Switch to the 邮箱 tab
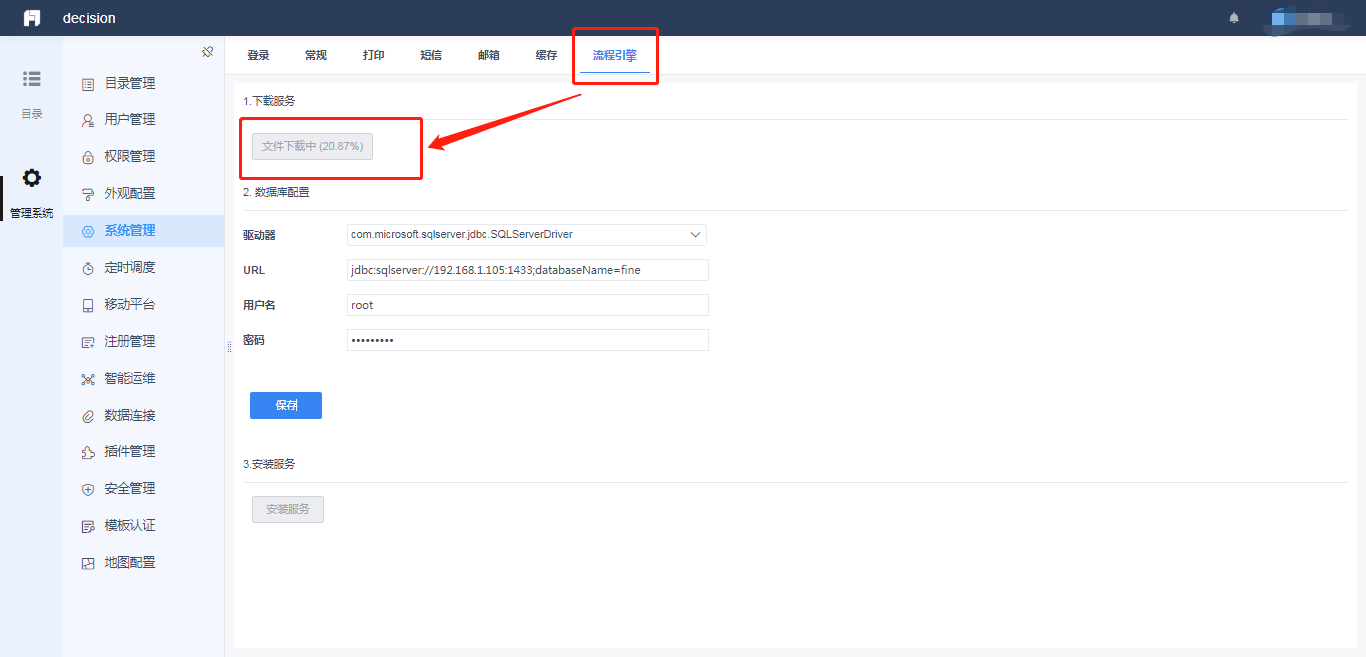 click(489, 55)
